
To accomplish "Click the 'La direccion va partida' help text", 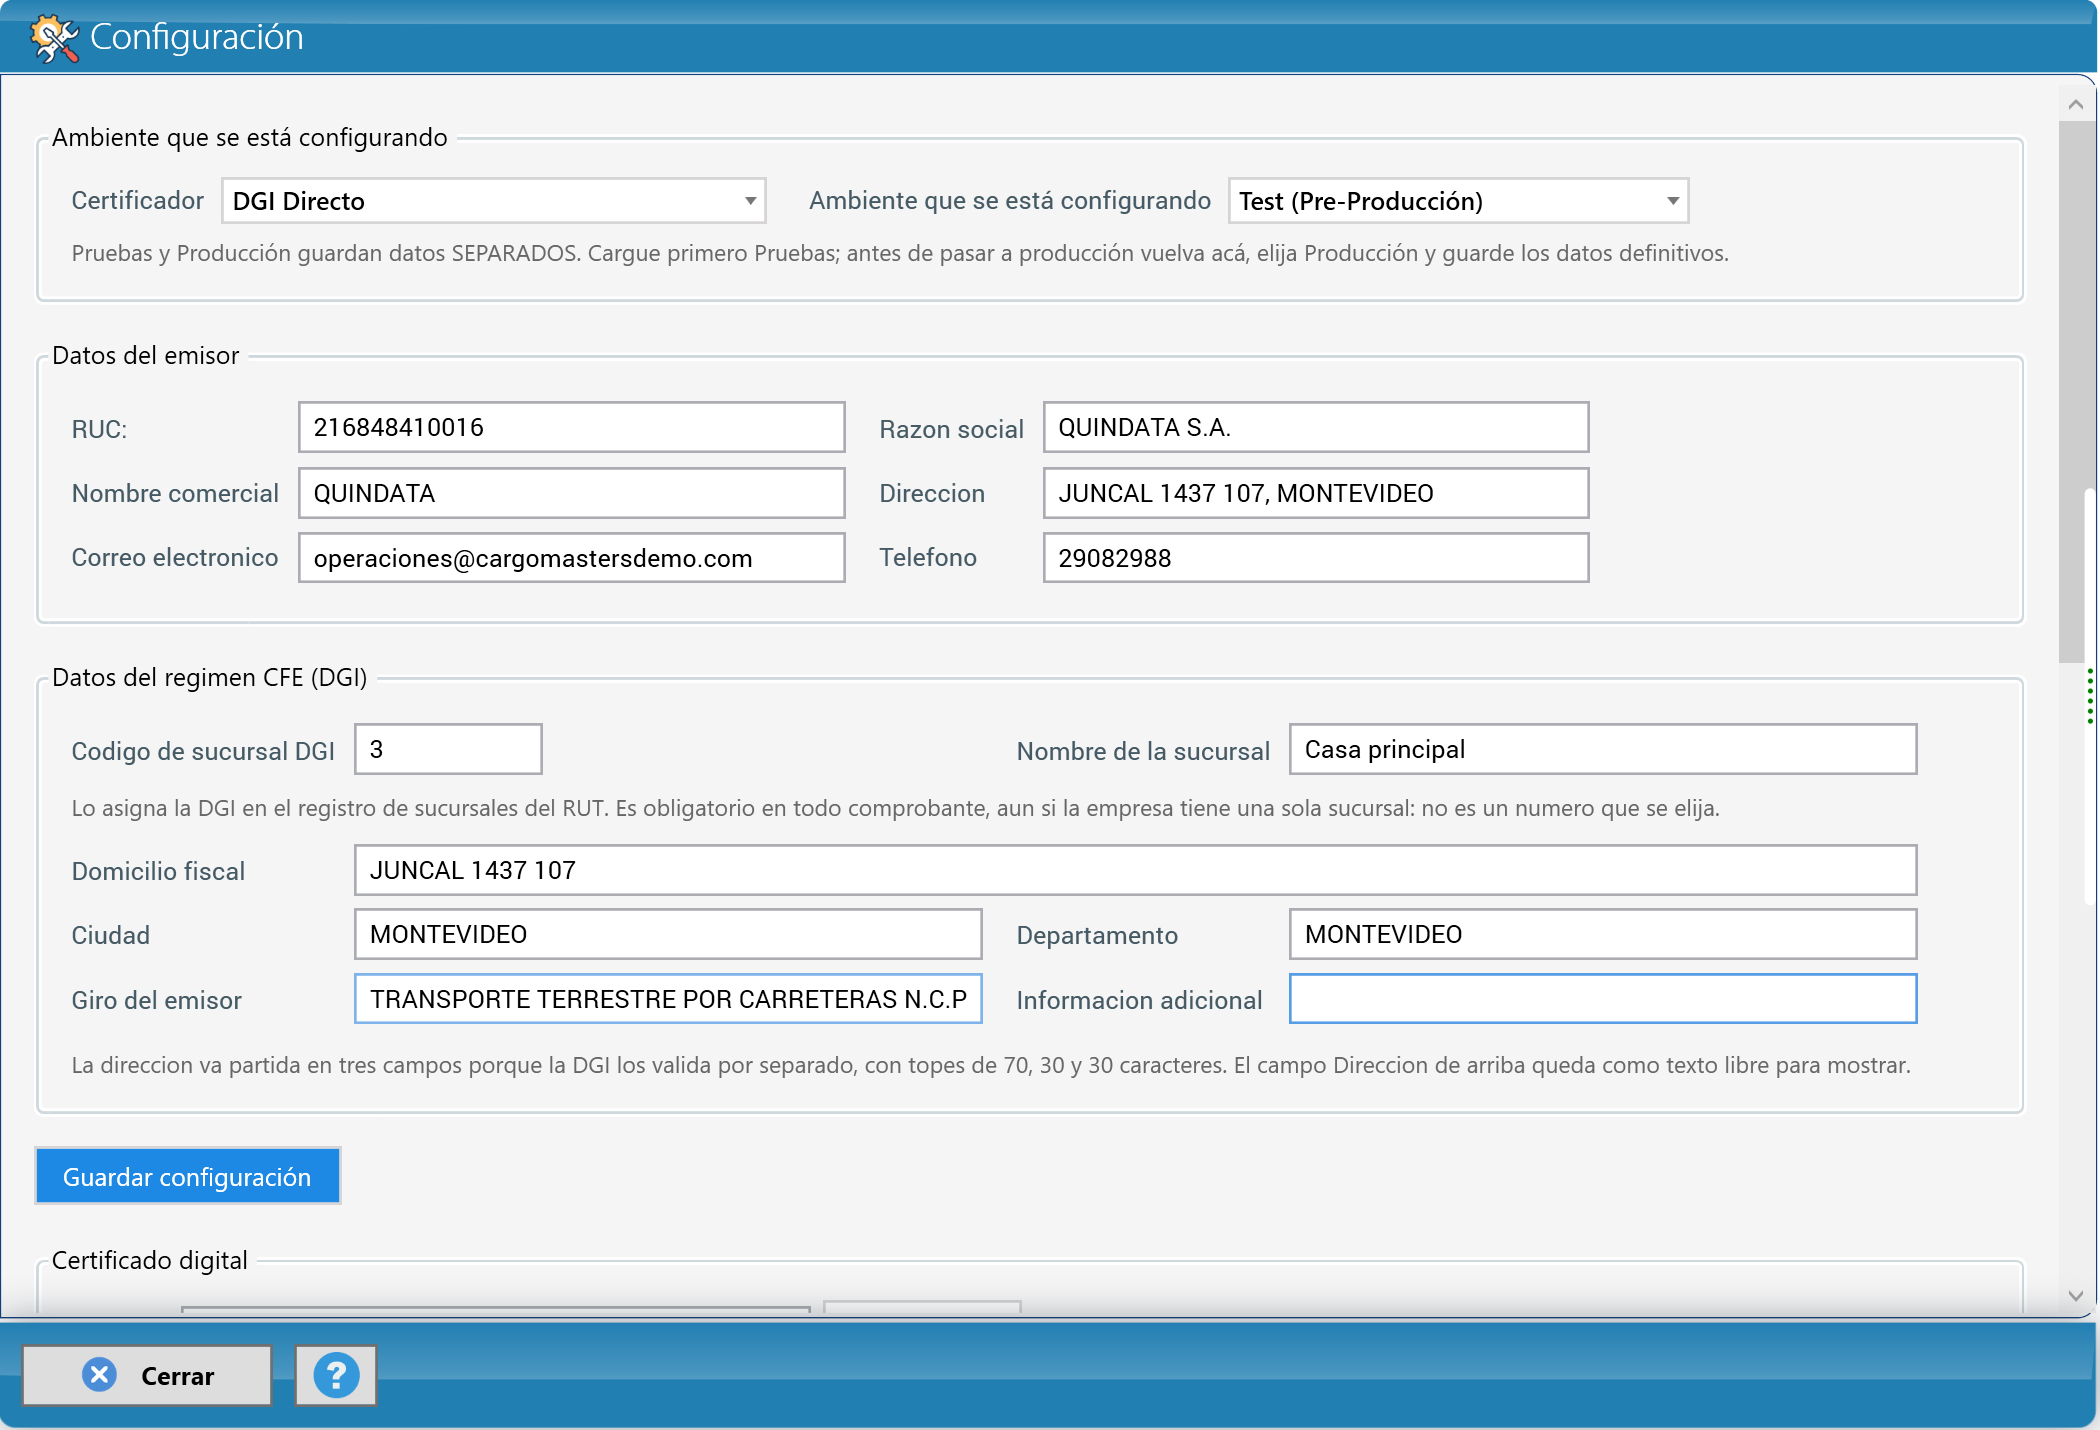I will 991,1066.
